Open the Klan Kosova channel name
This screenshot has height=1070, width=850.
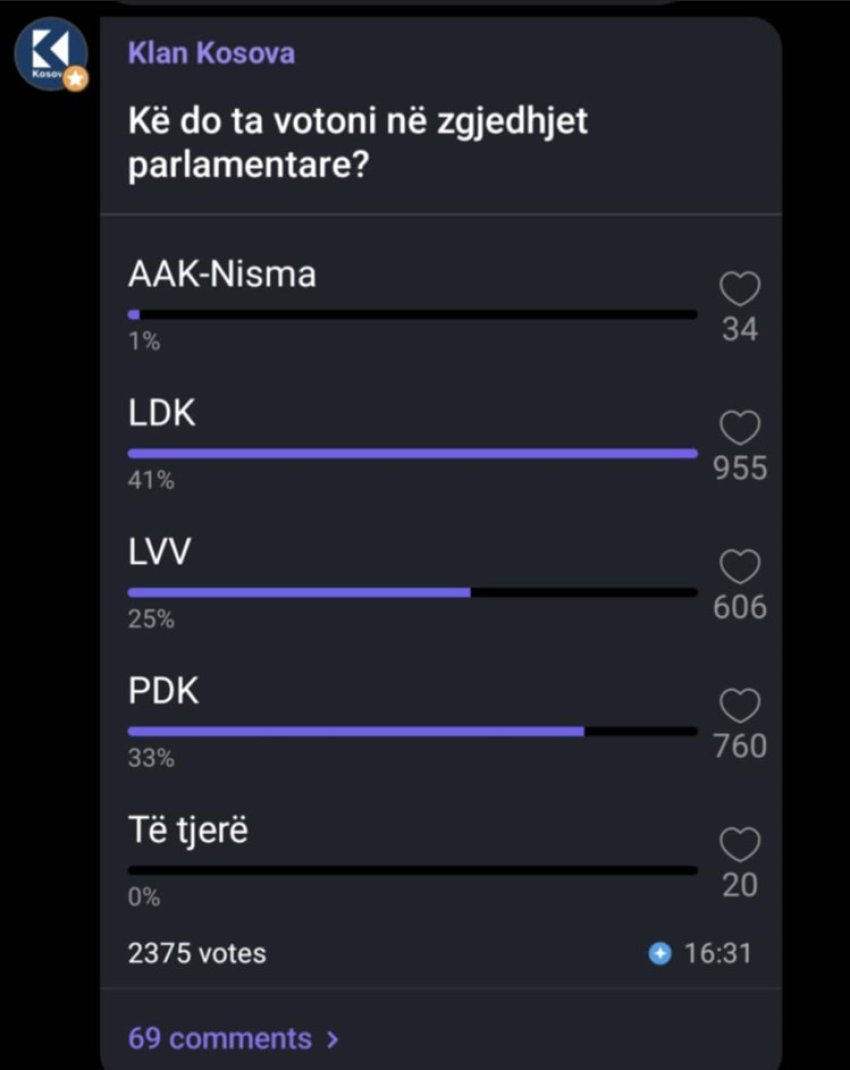pyautogui.click(x=211, y=53)
